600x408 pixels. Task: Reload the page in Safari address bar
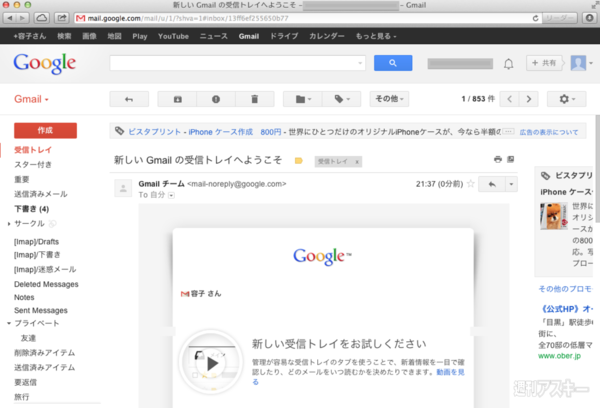point(535,18)
